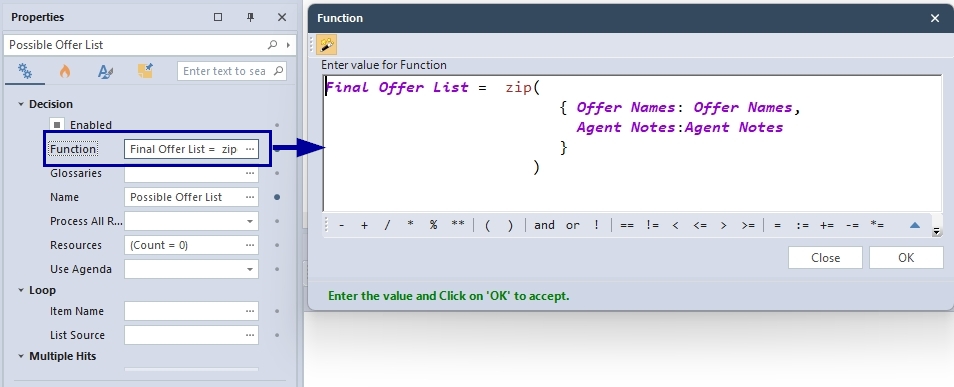Insert the multiply operator

410,225
